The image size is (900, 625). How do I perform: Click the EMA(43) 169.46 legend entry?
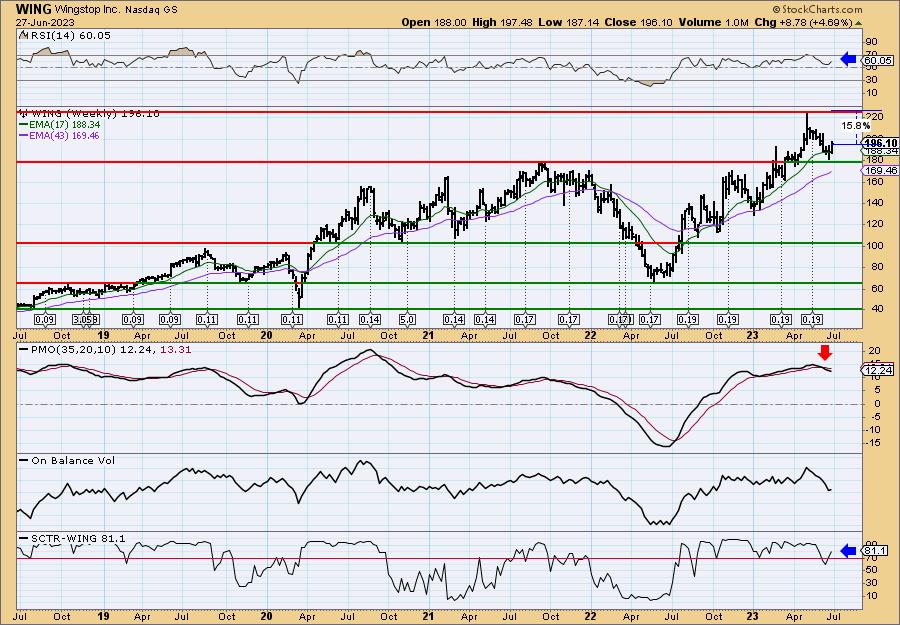pyautogui.click(x=60, y=135)
